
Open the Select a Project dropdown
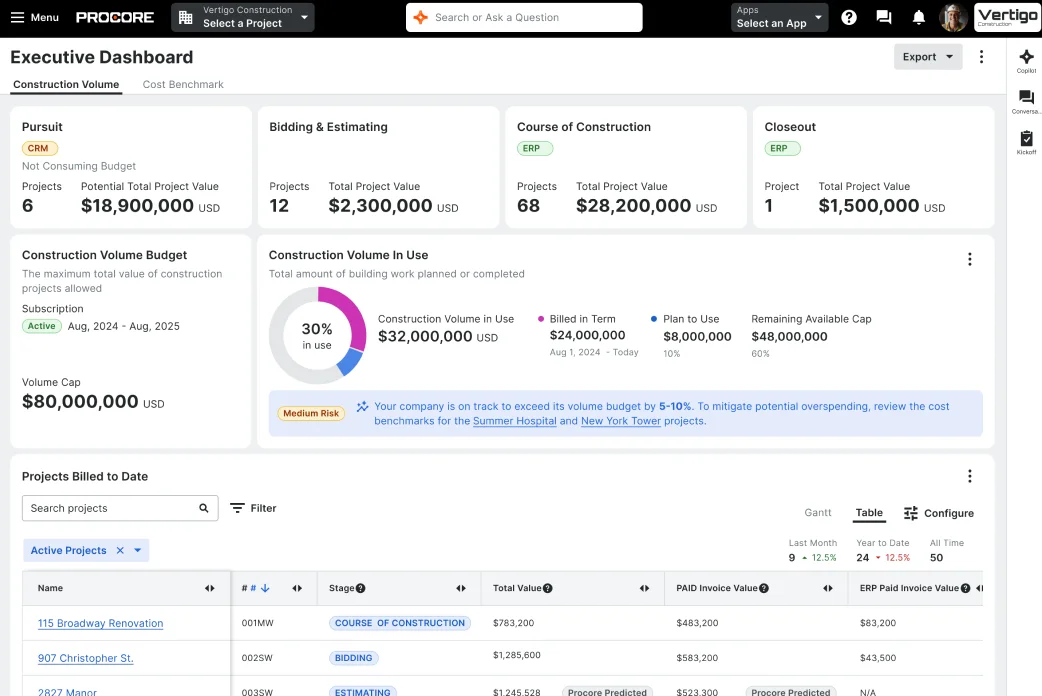coord(243,17)
